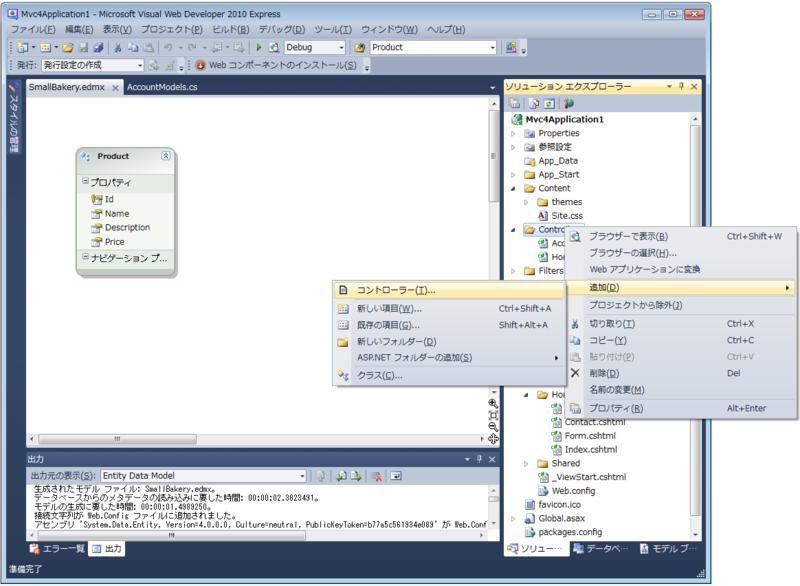This screenshot has height=586, width=800.
Task: Click the Save All toolbar icon
Action: tap(98, 47)
